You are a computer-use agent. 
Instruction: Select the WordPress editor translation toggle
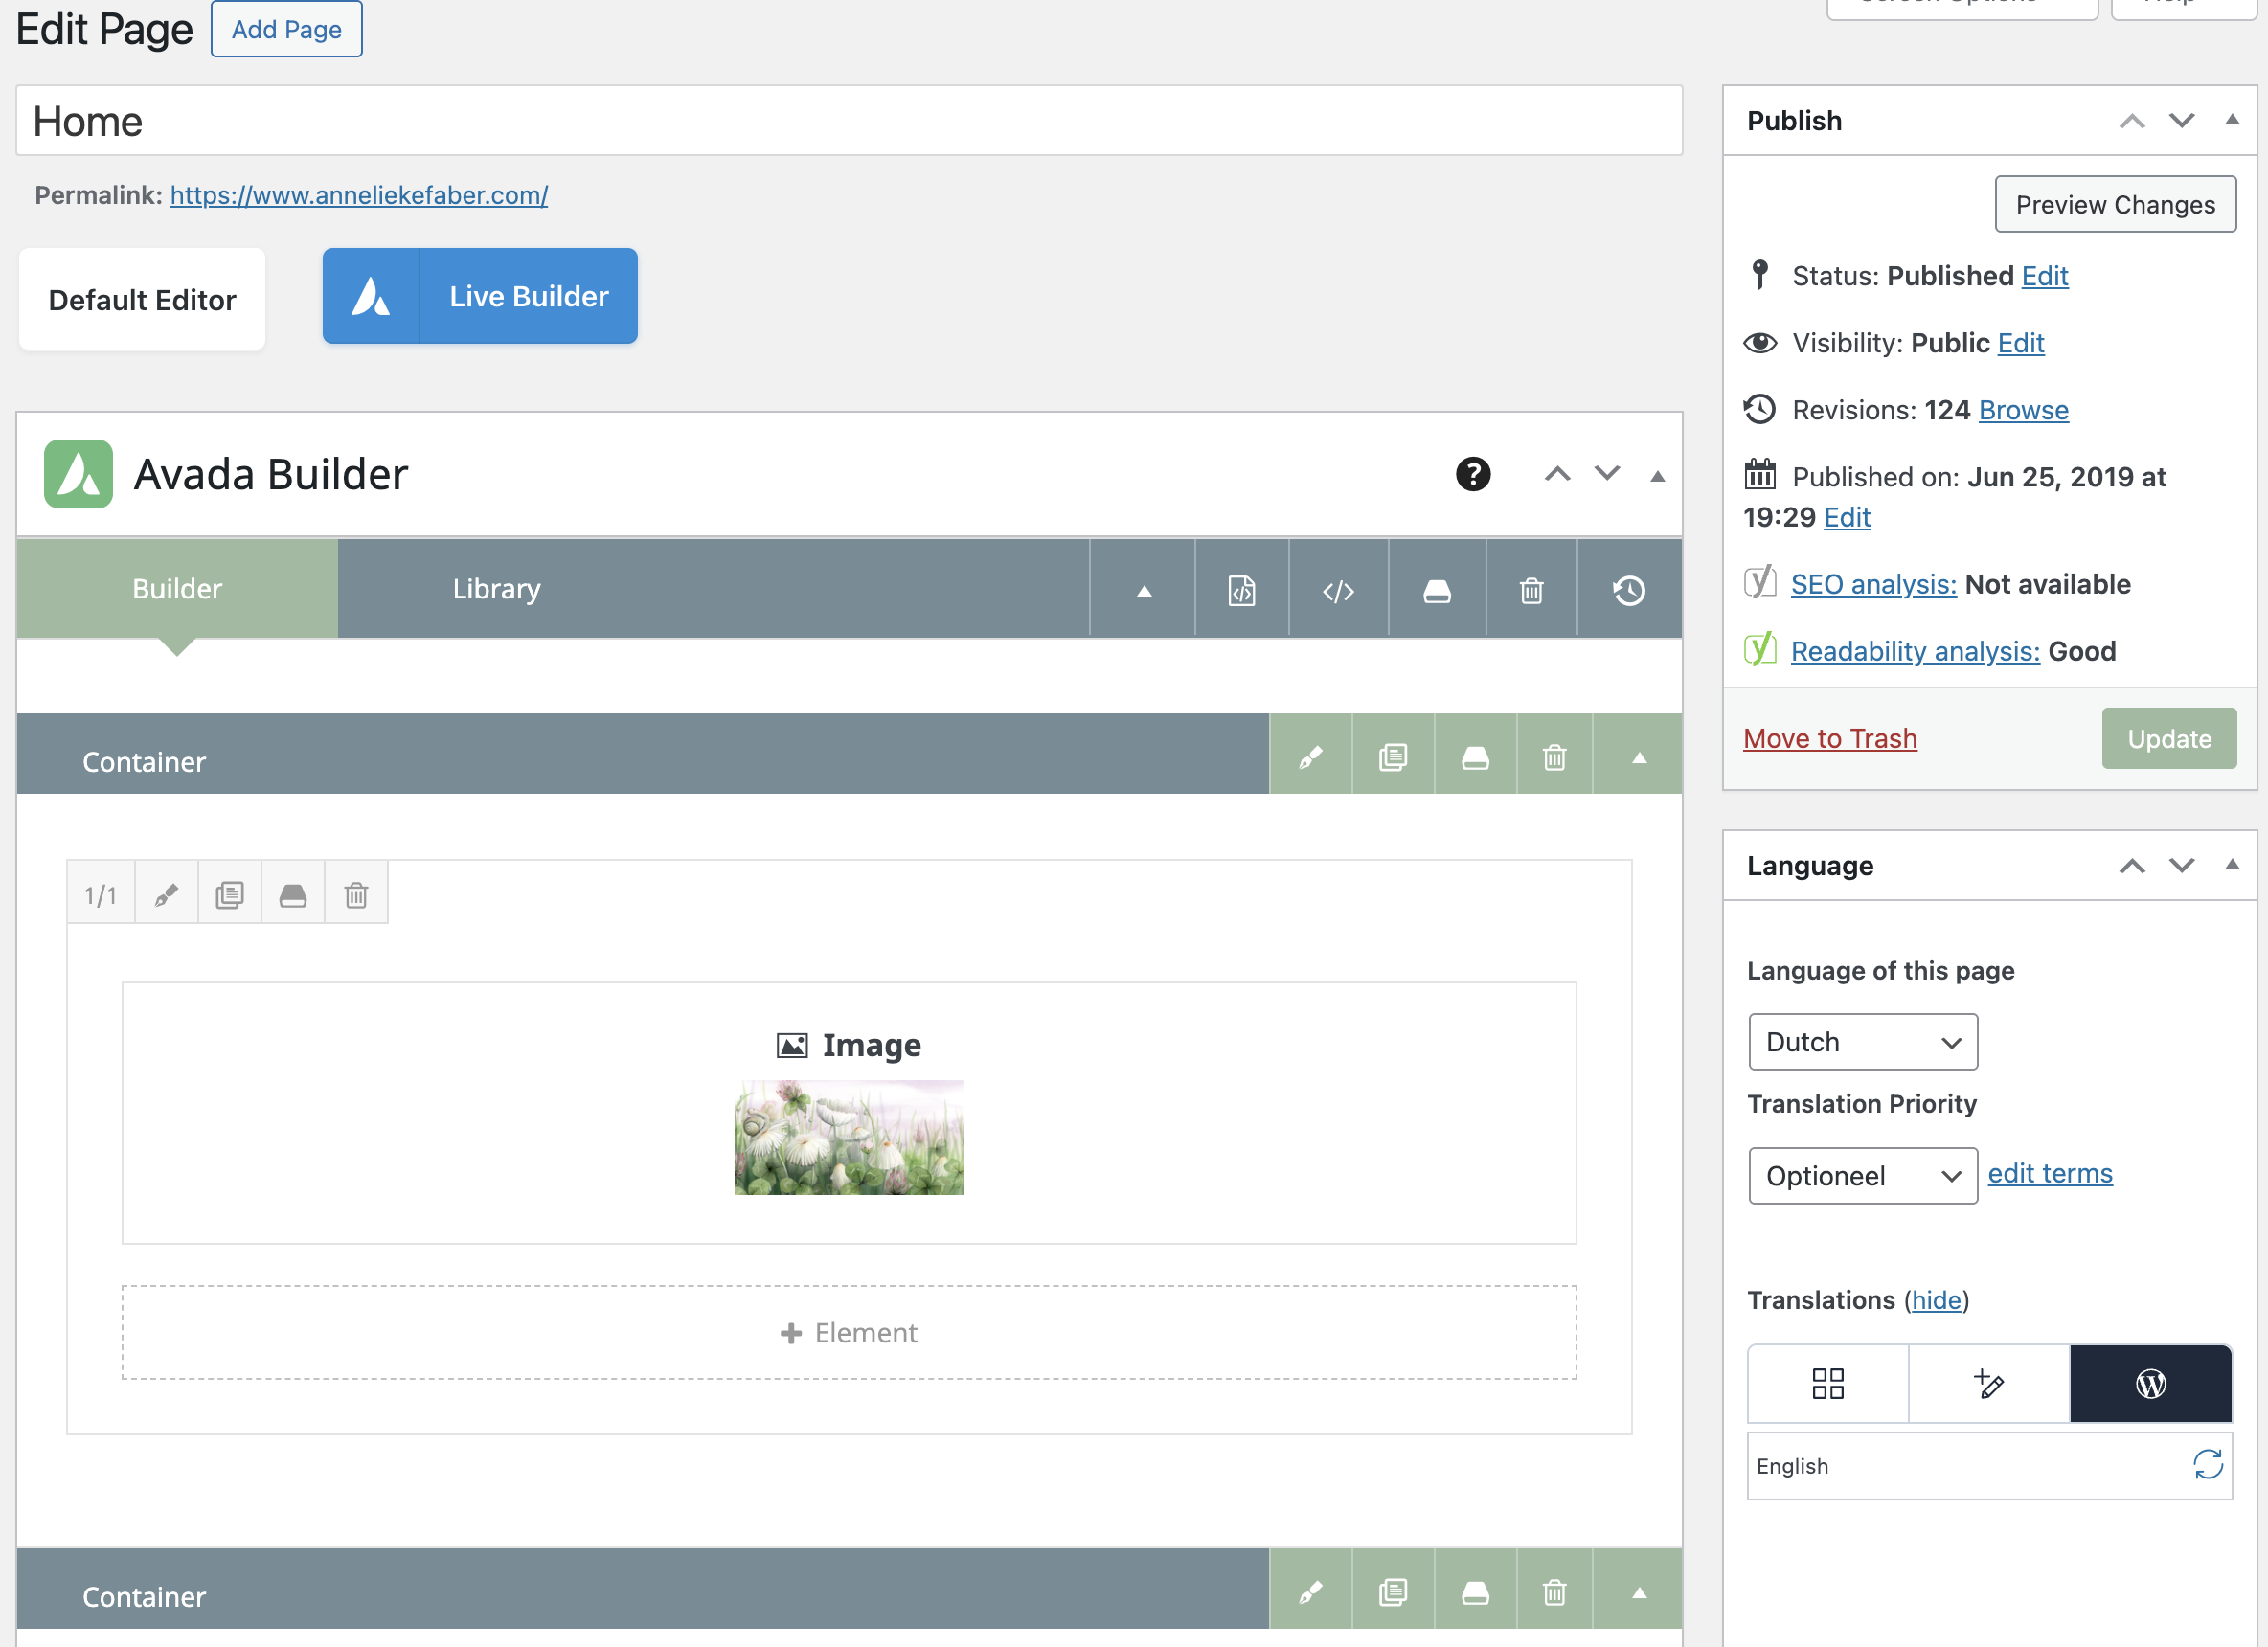2150,1384
